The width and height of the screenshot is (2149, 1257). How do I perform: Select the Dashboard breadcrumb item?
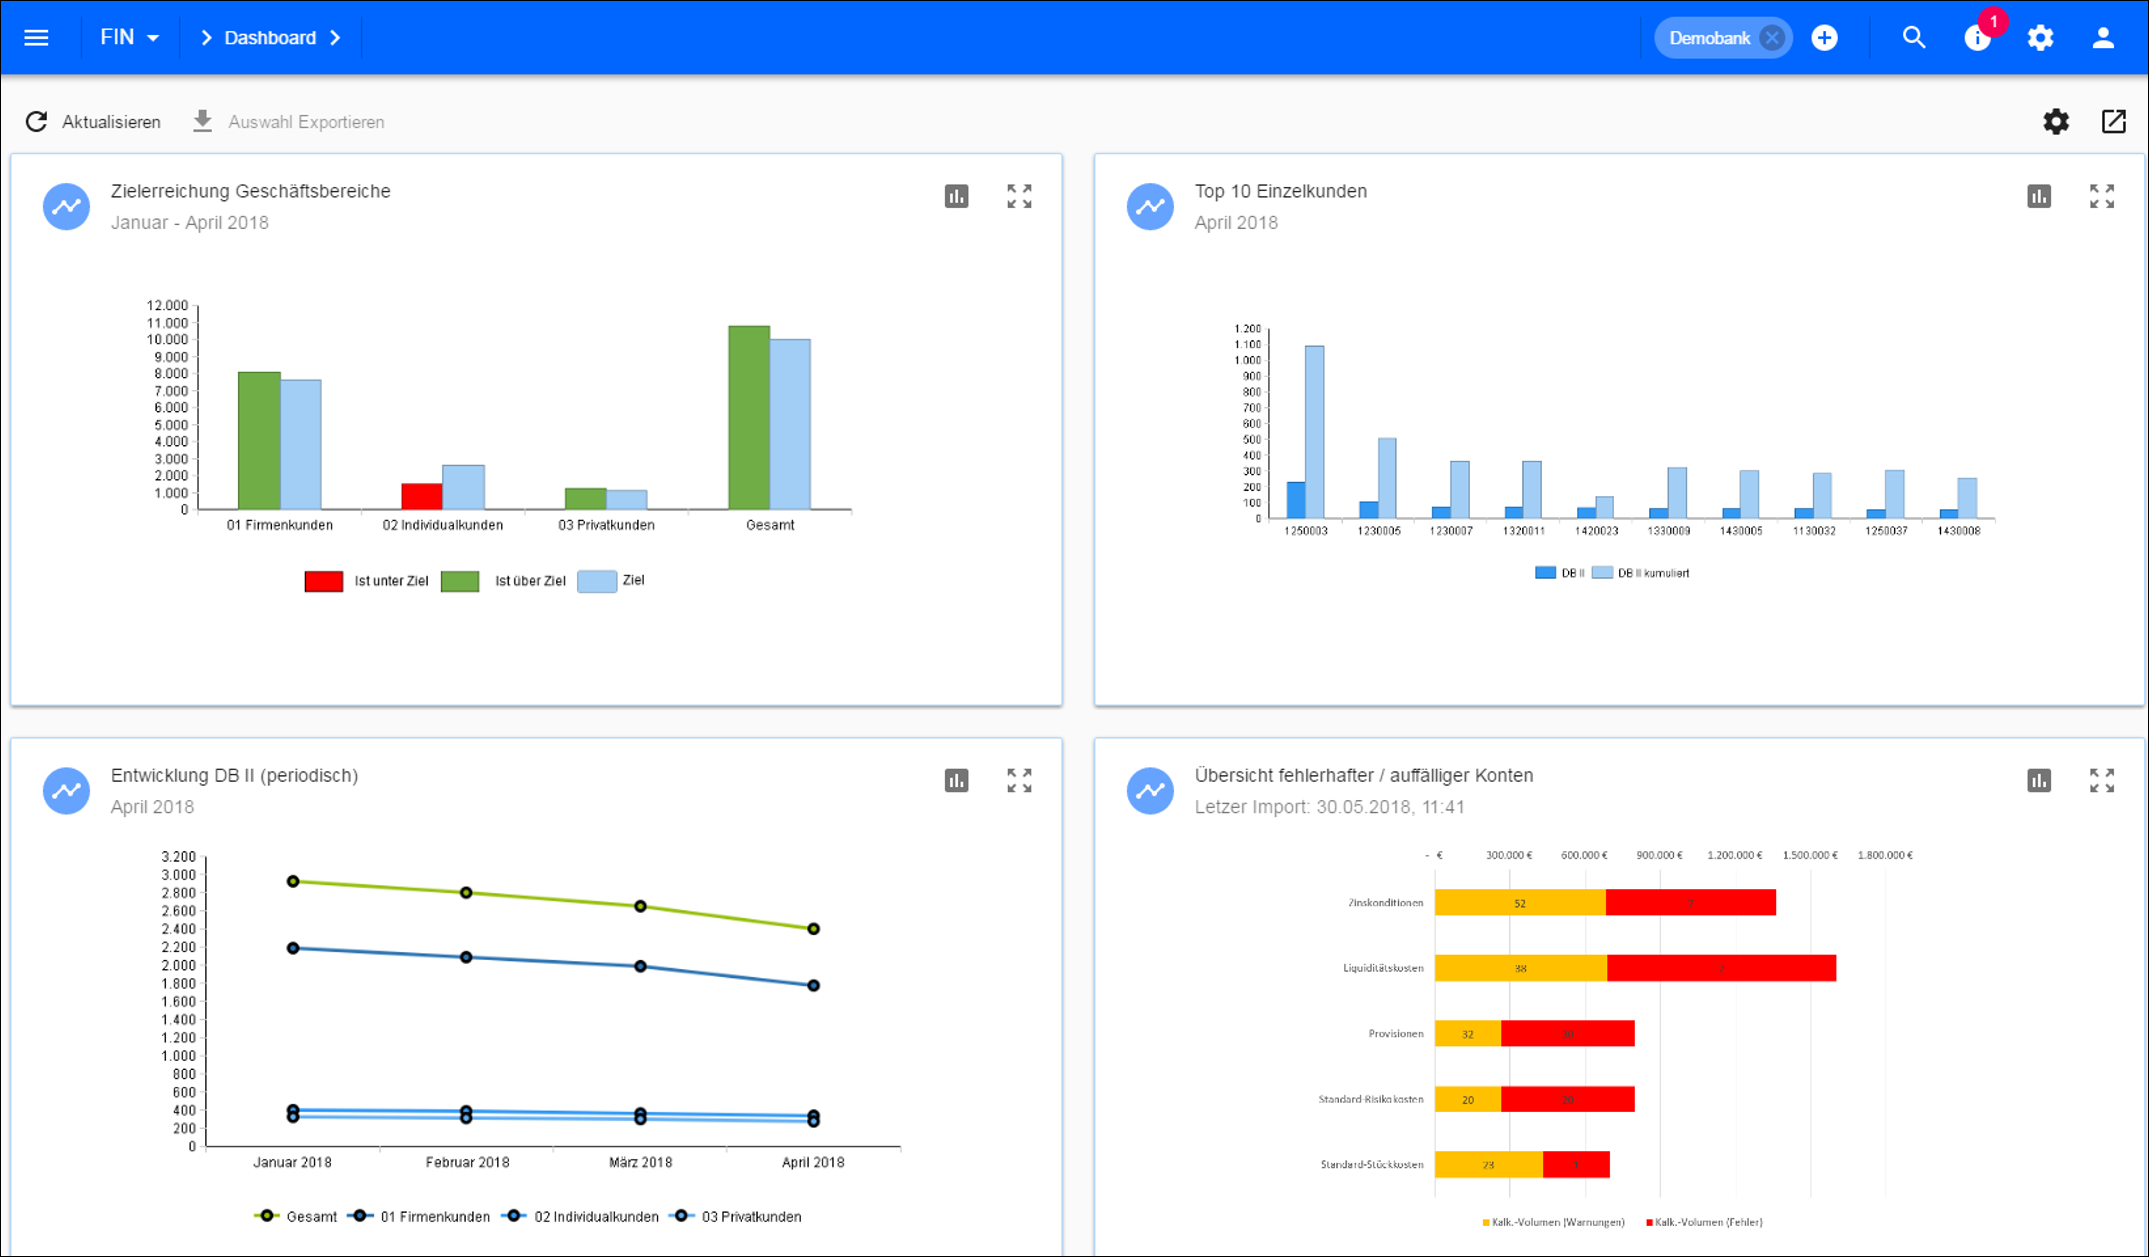[270, 38]
